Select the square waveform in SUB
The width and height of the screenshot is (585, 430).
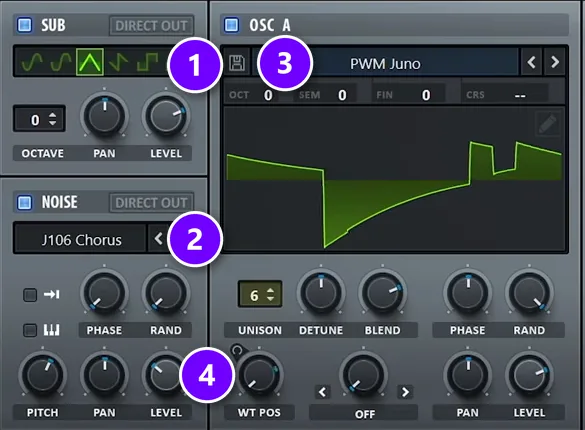[148, 62]
